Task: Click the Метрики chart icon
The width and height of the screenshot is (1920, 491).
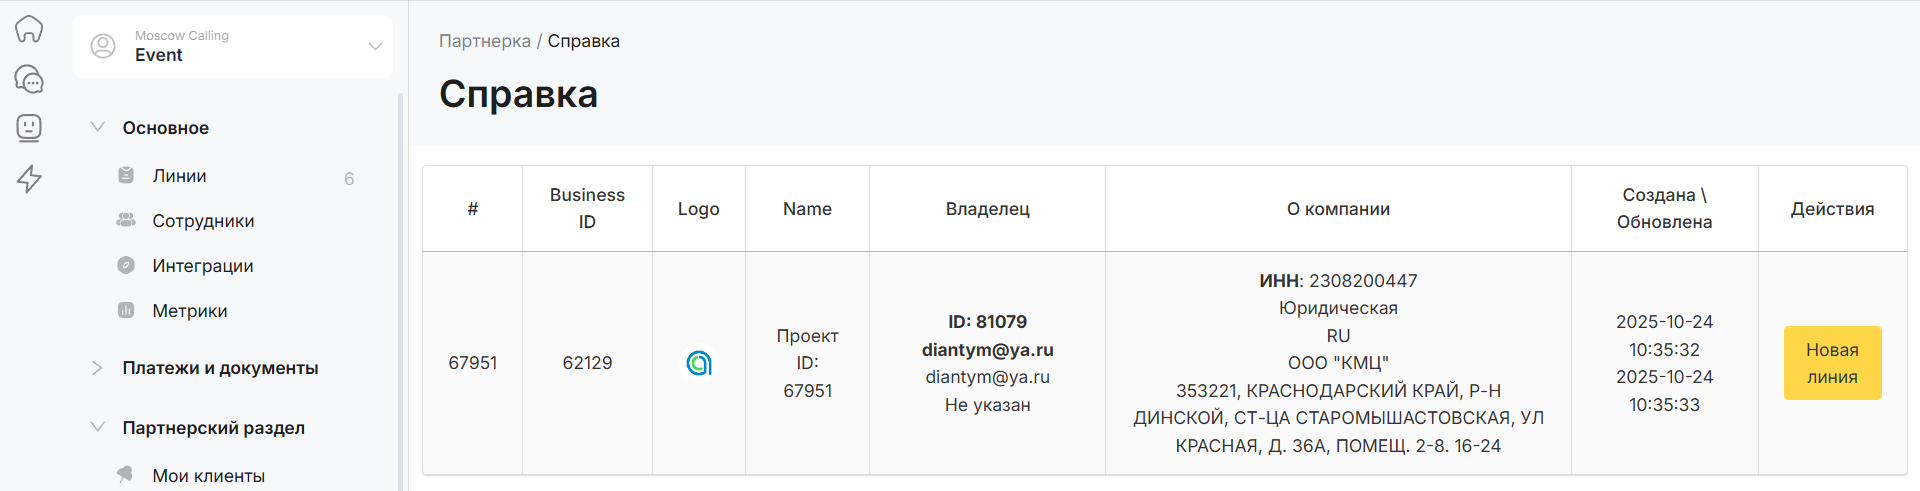Action: tap(126, 311)
